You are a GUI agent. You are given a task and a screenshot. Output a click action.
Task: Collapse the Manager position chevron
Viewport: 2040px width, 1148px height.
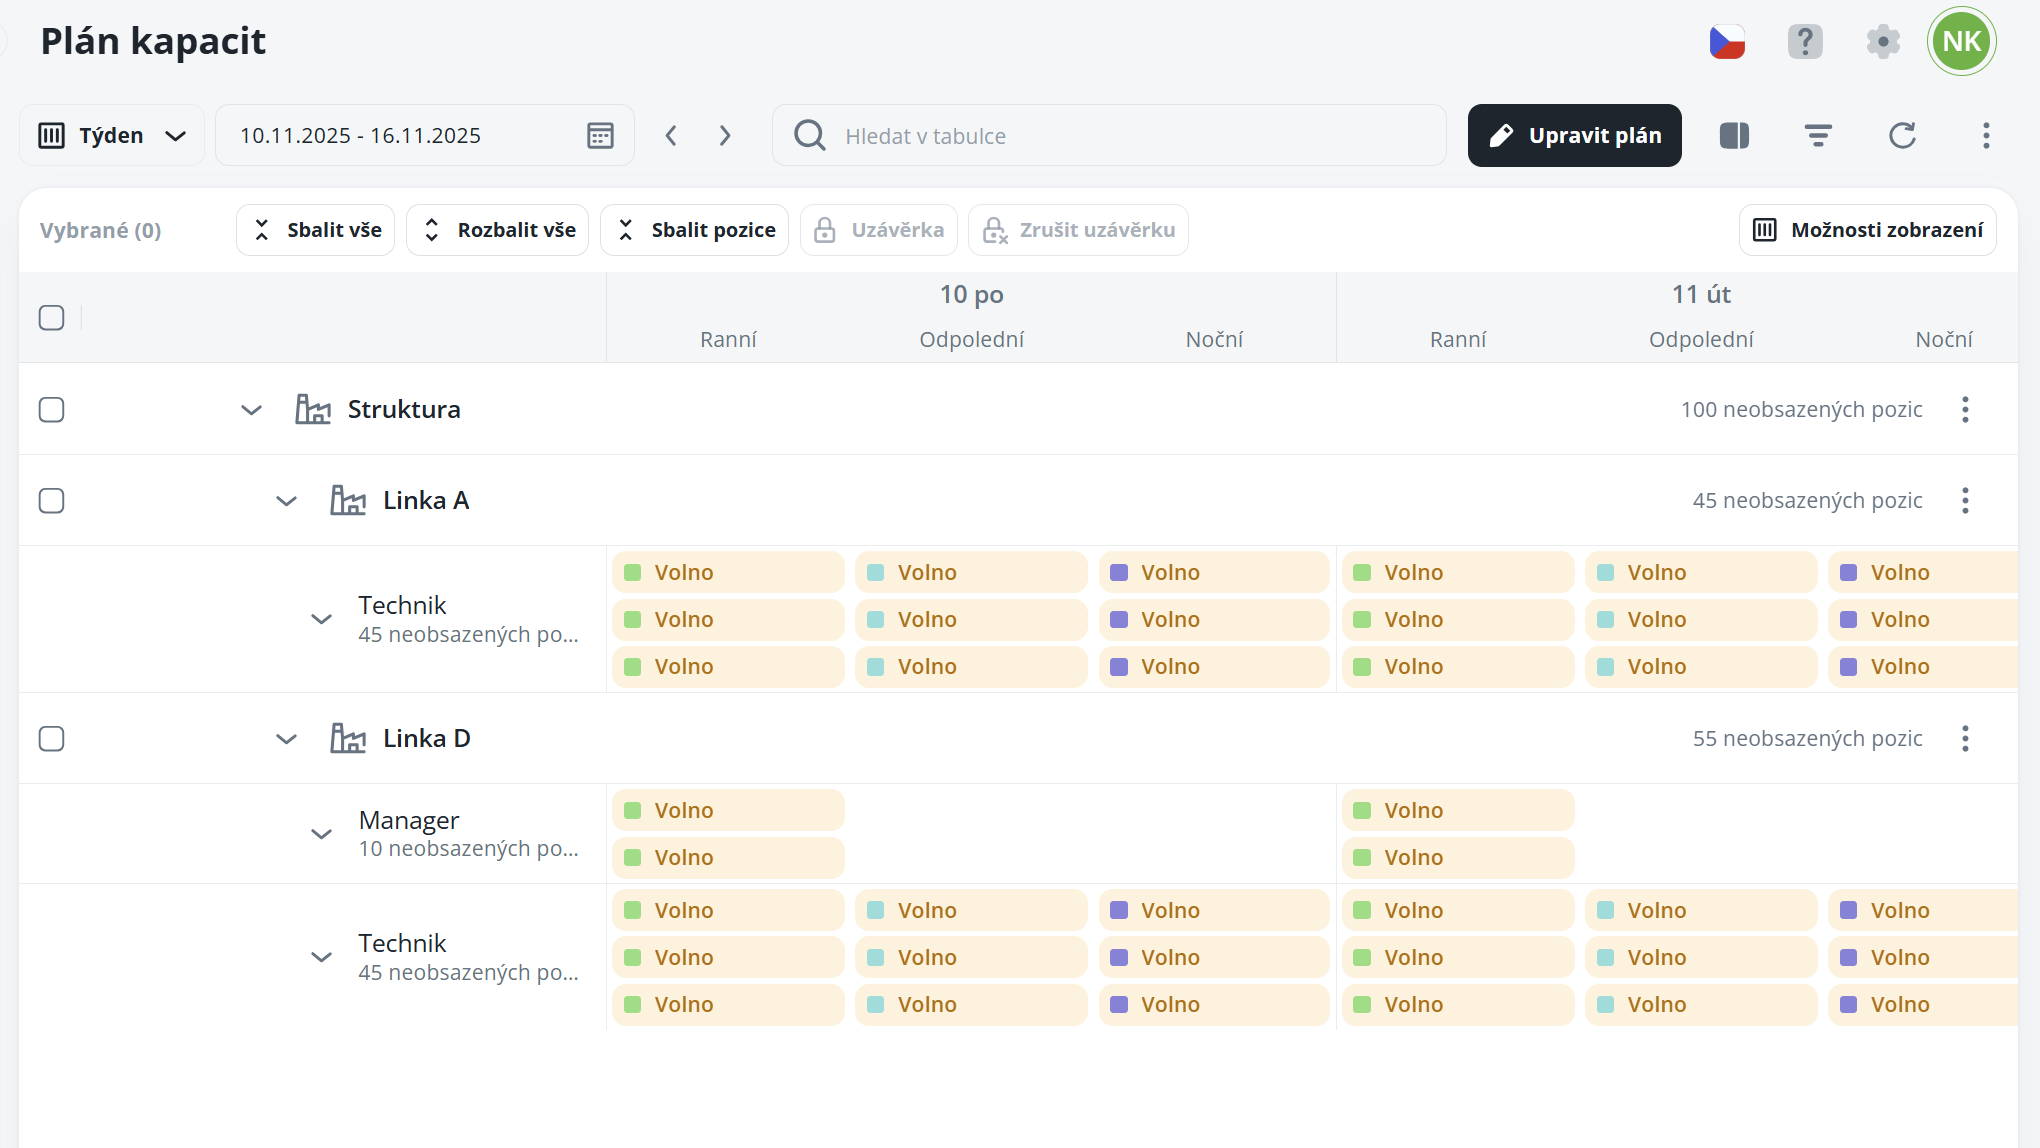[321, 834]
